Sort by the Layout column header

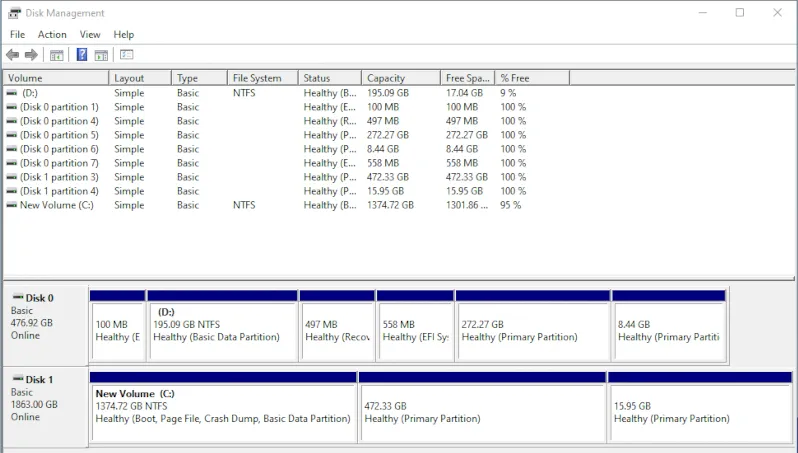tap(140, 78)
